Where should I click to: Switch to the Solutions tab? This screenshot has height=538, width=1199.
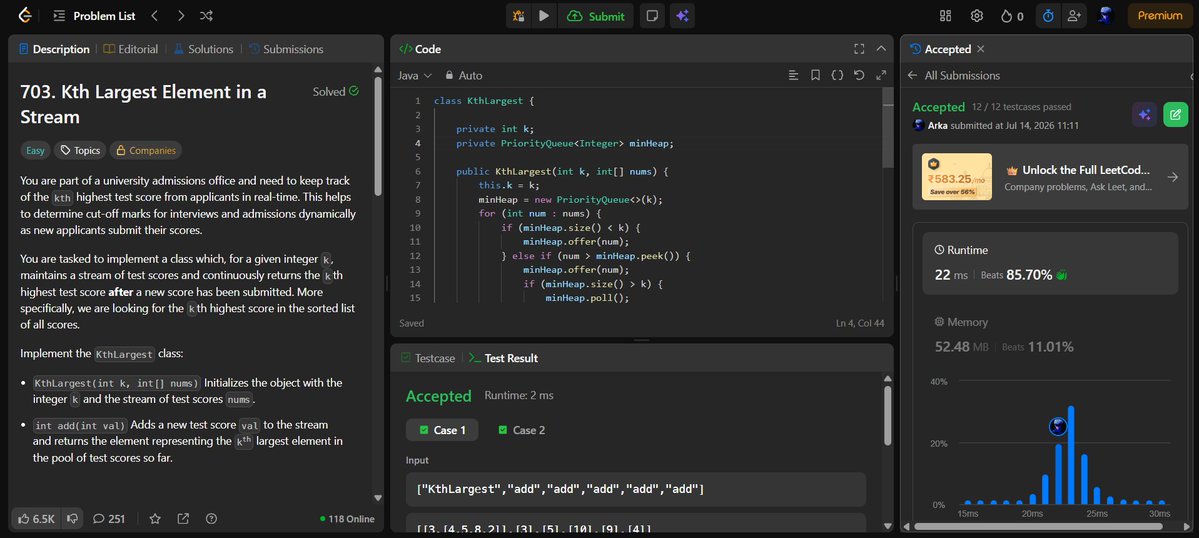click(x=203, y=49)
